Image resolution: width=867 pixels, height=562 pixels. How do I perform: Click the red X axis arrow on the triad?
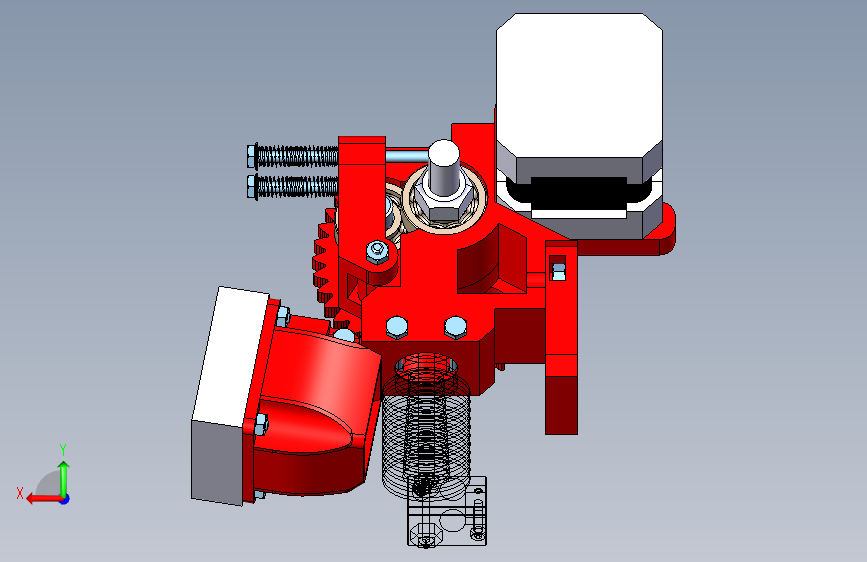click(x=43, y=499)
